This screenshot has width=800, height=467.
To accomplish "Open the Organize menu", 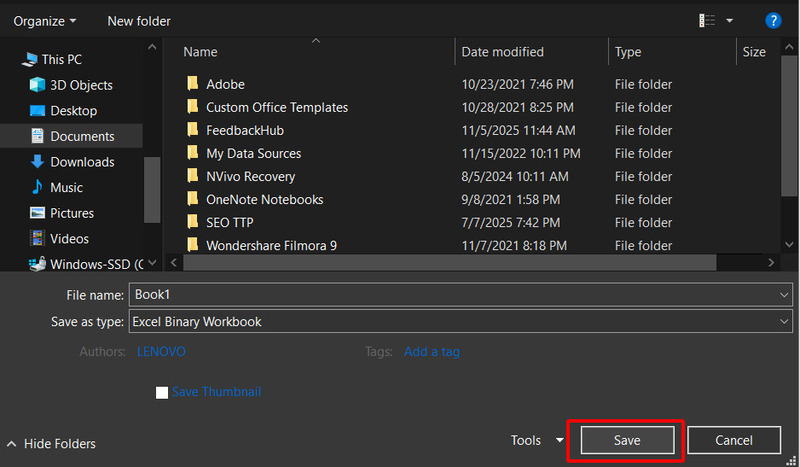I will coord(45,21).
